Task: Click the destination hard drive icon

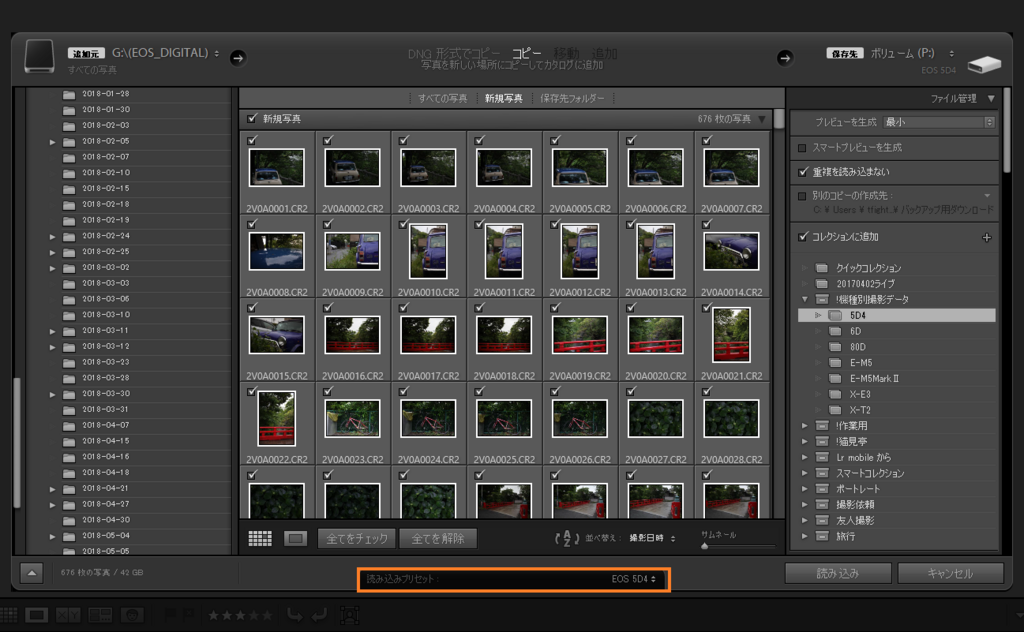Action: [984, 64]
